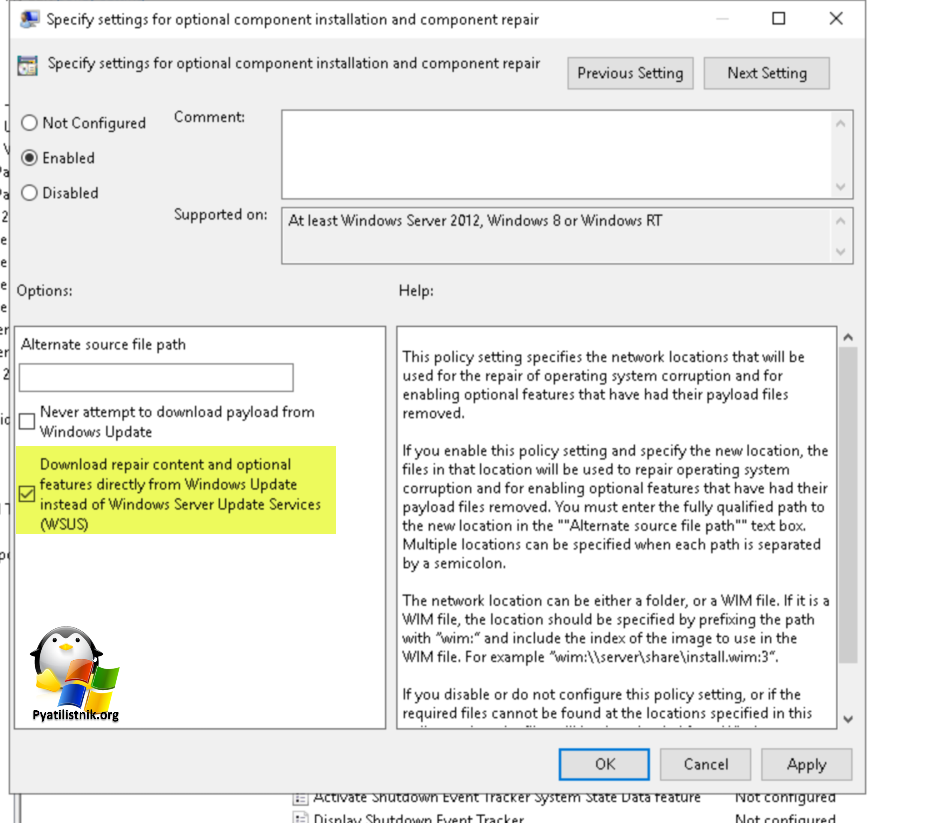Click the help paragraph starting 'This policy setting specifies'
This screenshot has width=945, height=823.
click(603, 385)
